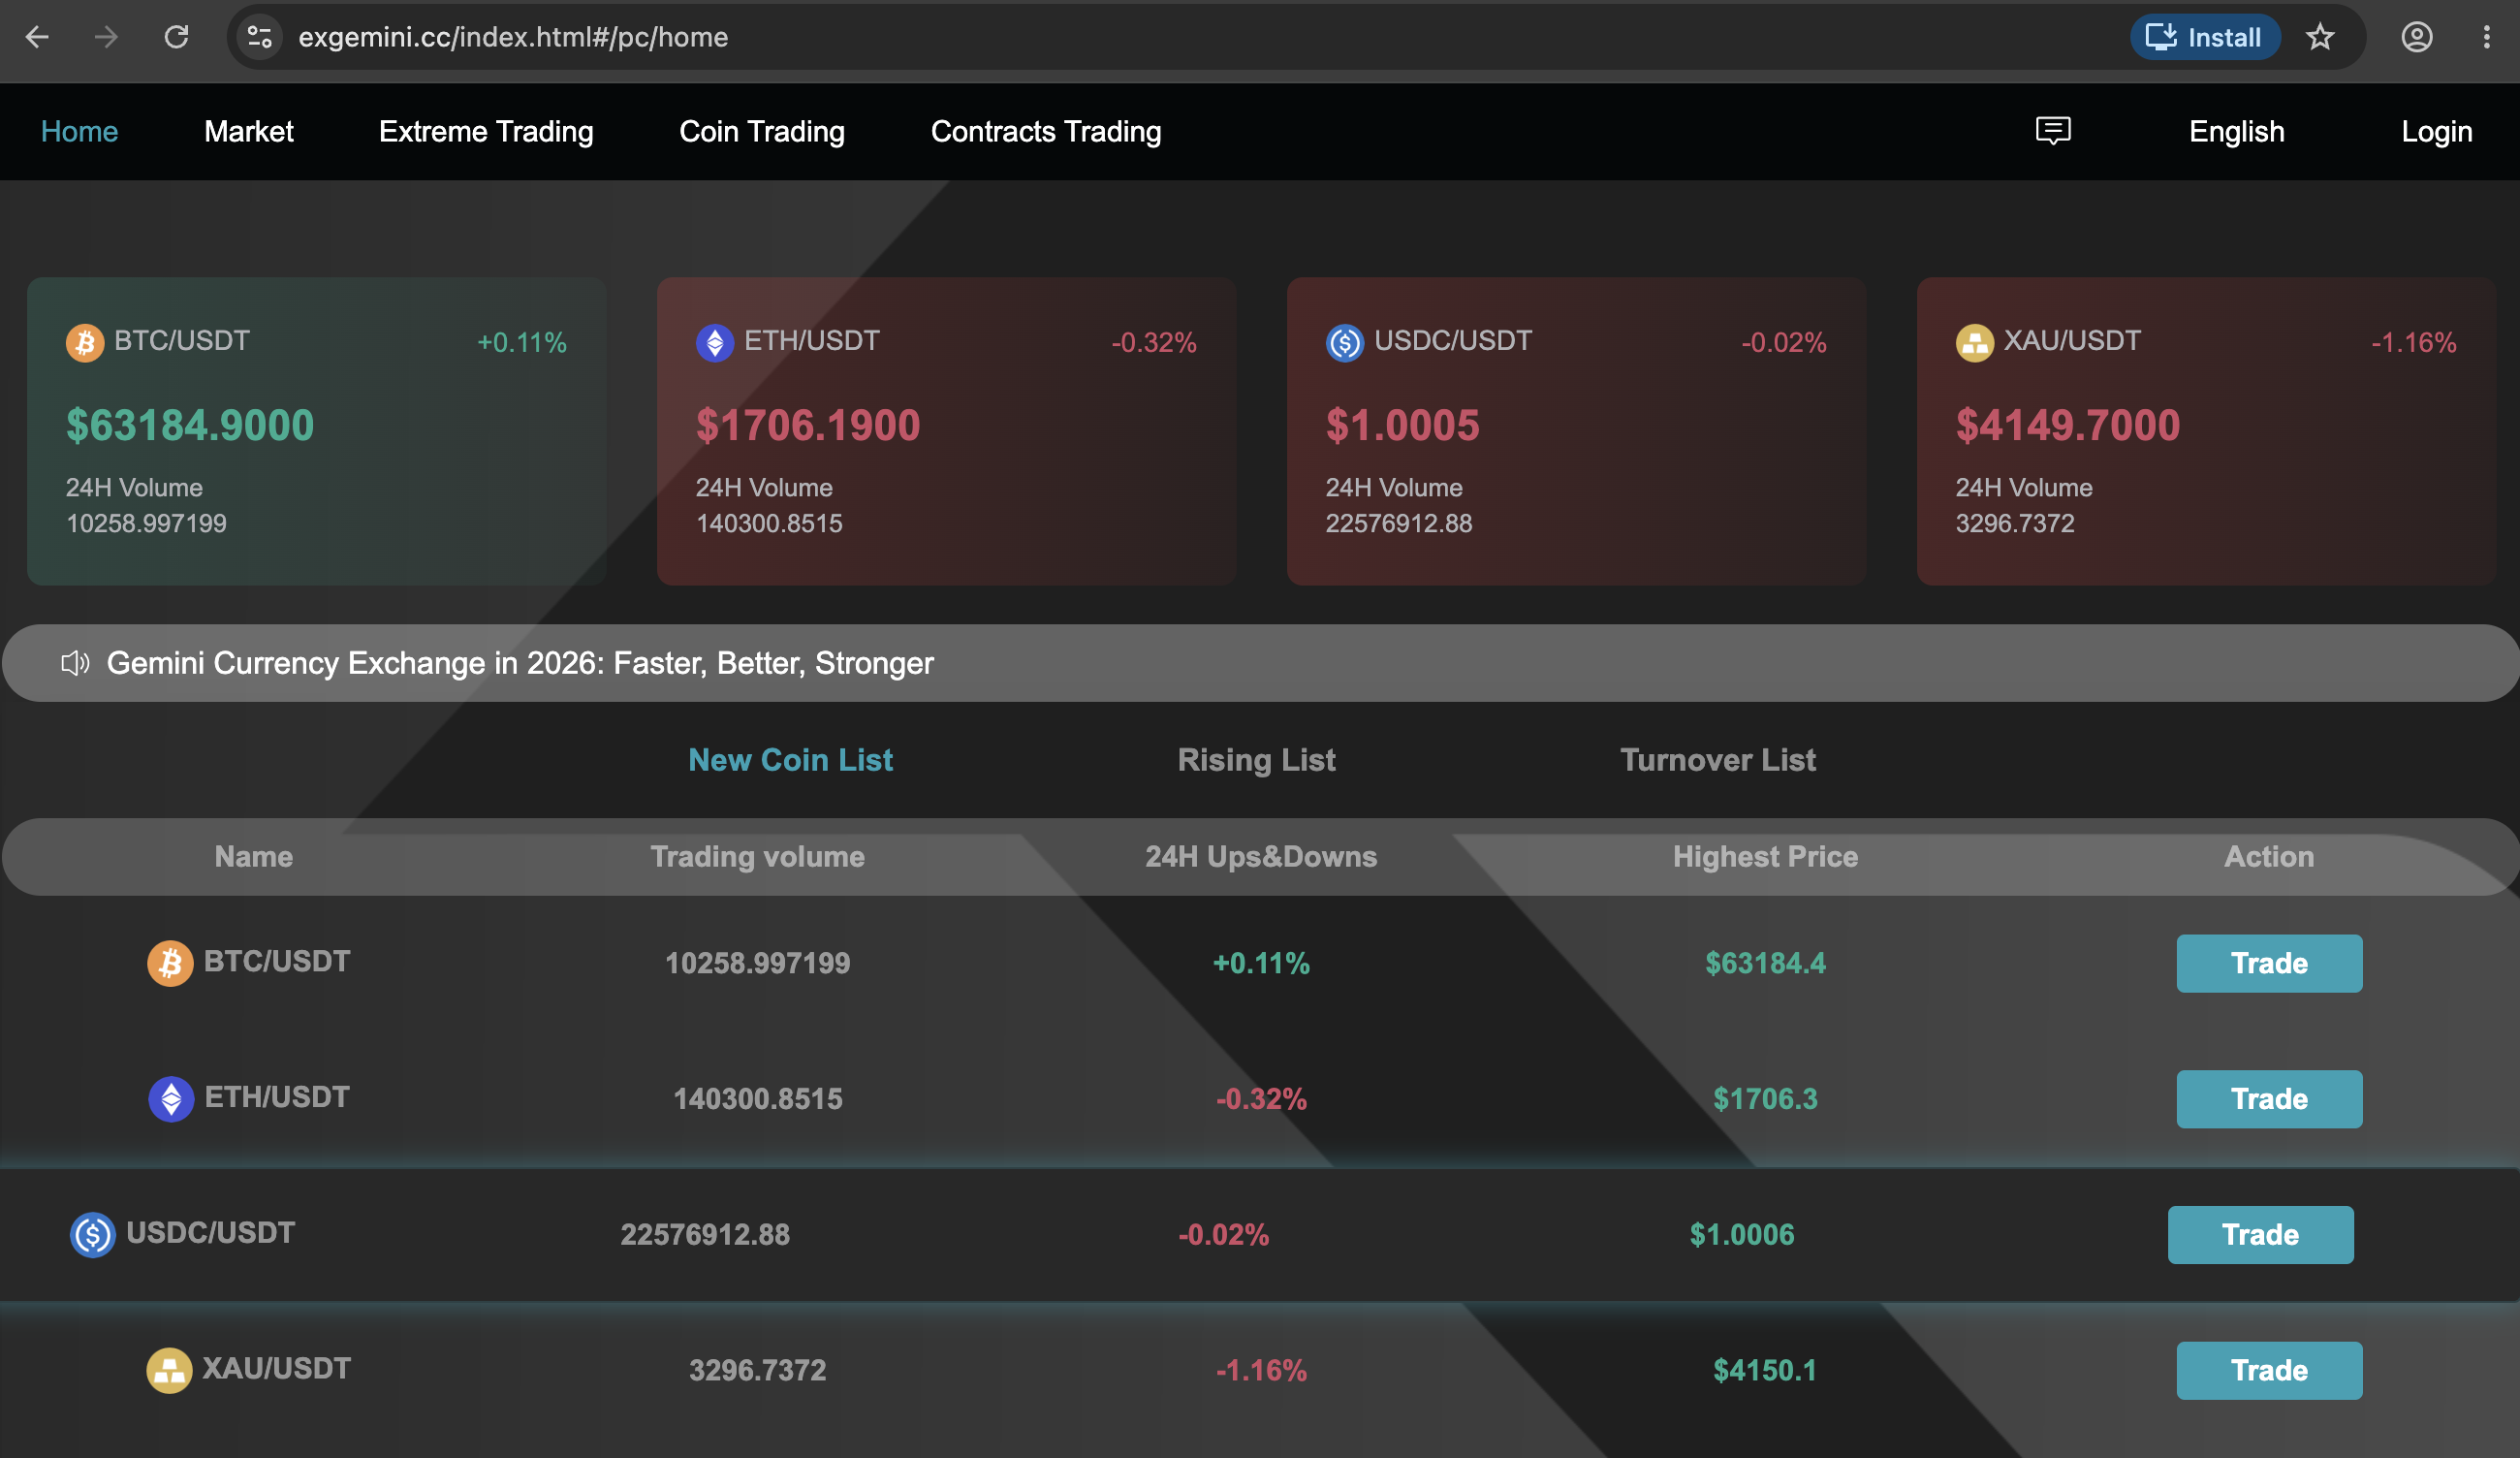Image resolution: width=2520 pixels, height=1458 pixels.
Task: Click the USDC icon in USDC/USDT card
Action: (1345, 343)
